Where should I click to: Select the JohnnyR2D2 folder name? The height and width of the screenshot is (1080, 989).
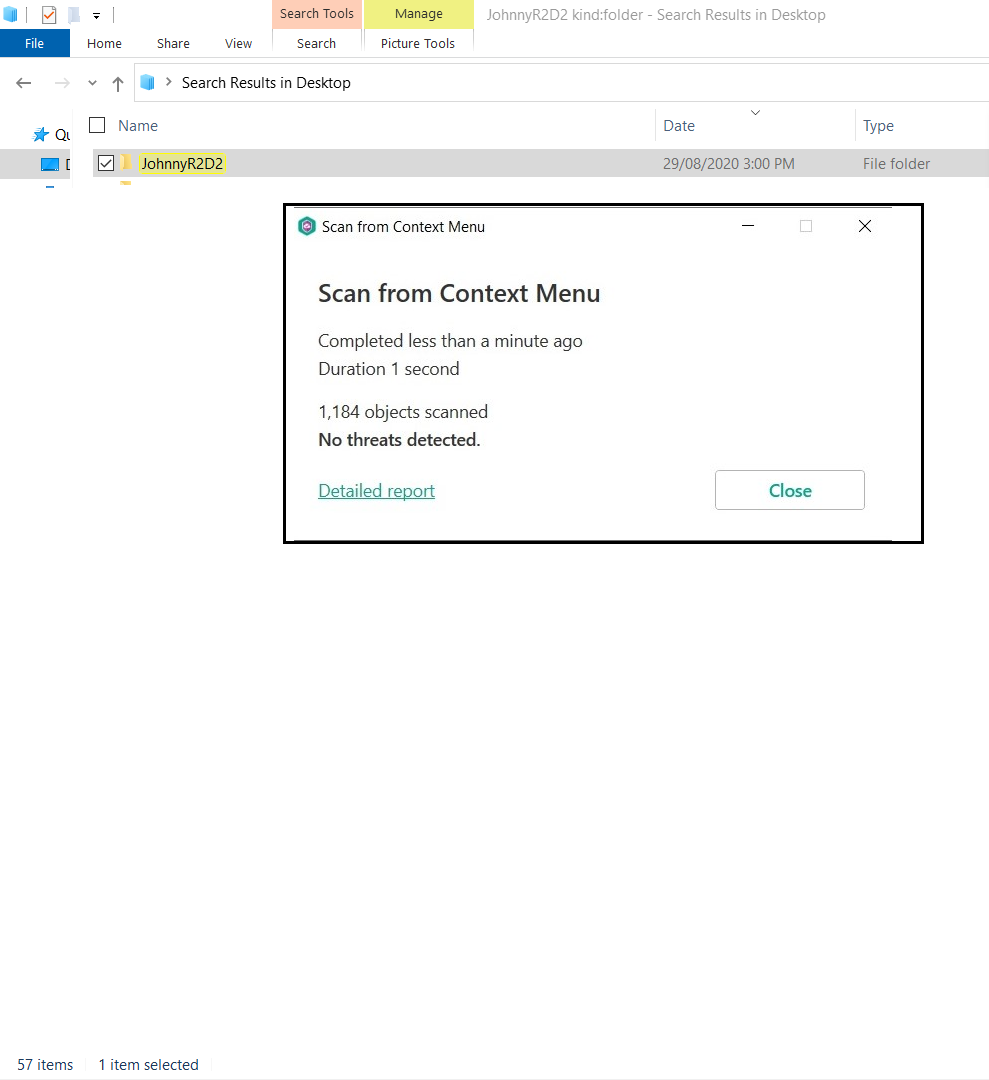click(182, 163)
